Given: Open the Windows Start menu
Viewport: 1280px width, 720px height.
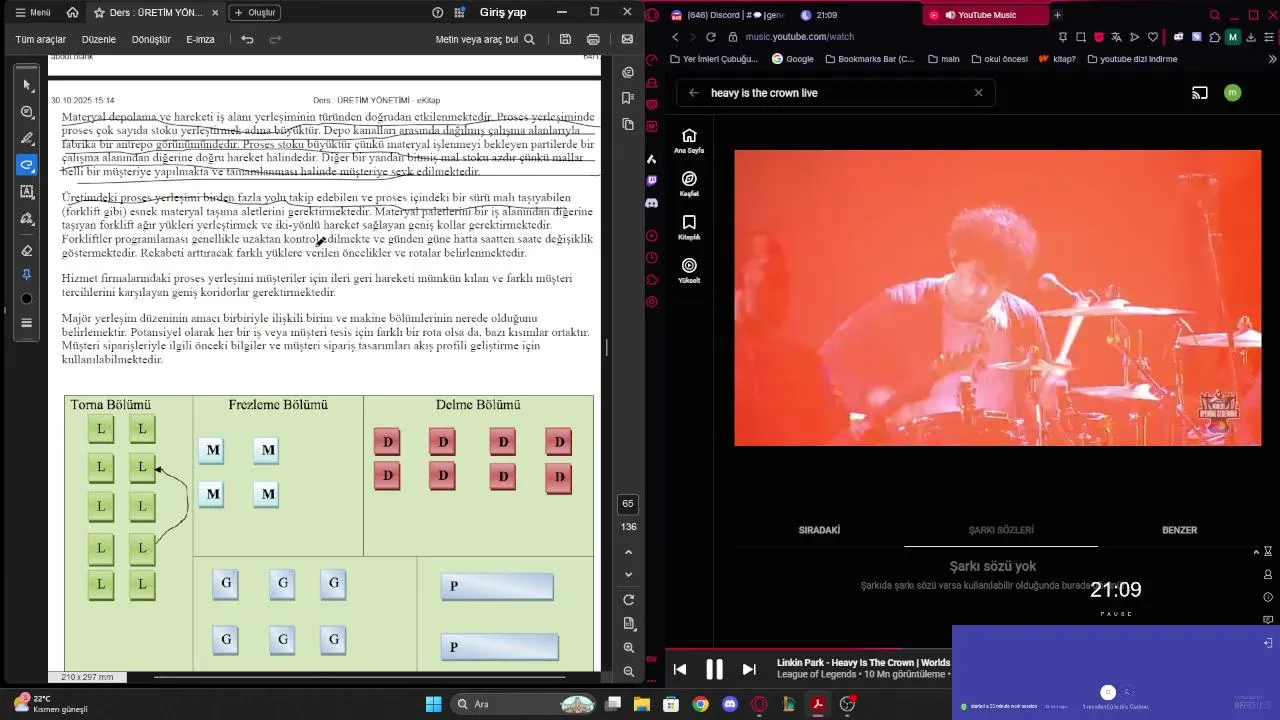Looking at the screenshot, I should coord(433,704).
